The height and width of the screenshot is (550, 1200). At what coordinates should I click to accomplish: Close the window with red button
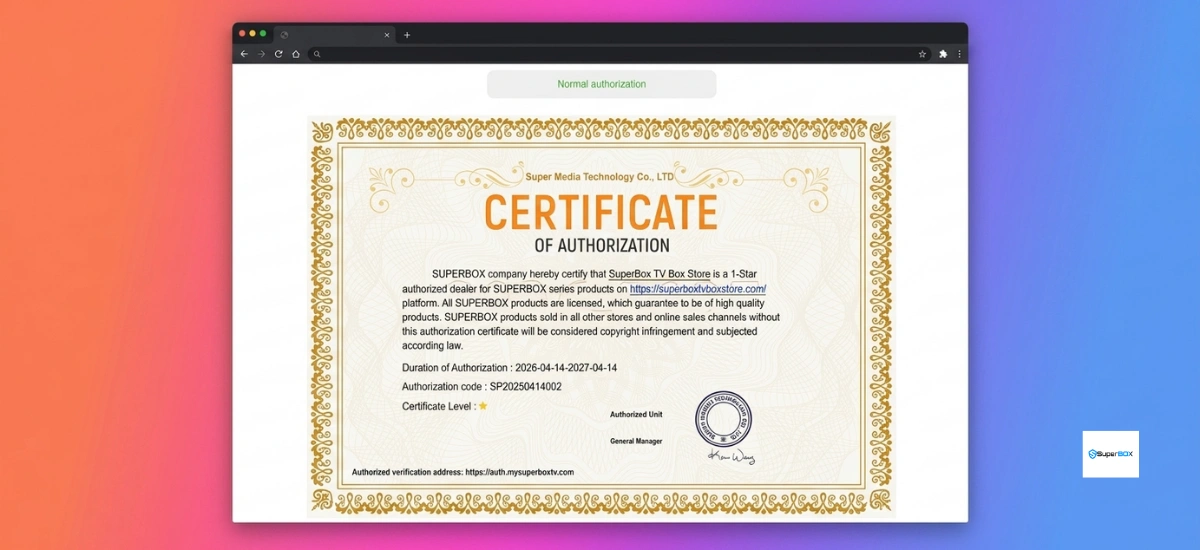(x=242, y=34)
